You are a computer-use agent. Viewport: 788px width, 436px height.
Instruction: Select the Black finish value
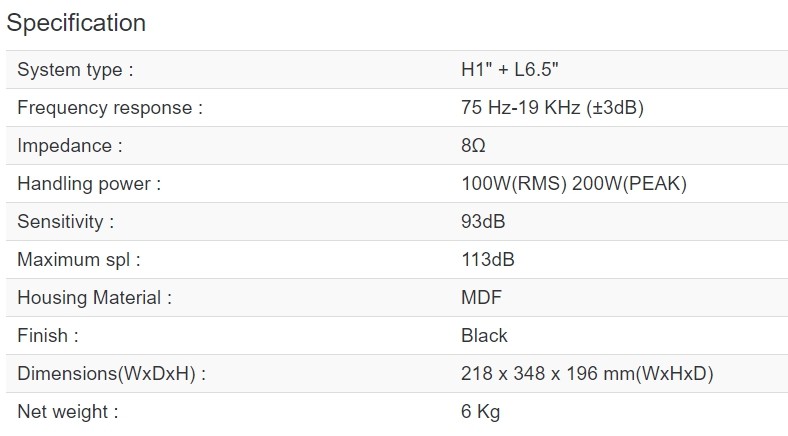point(484,336)
